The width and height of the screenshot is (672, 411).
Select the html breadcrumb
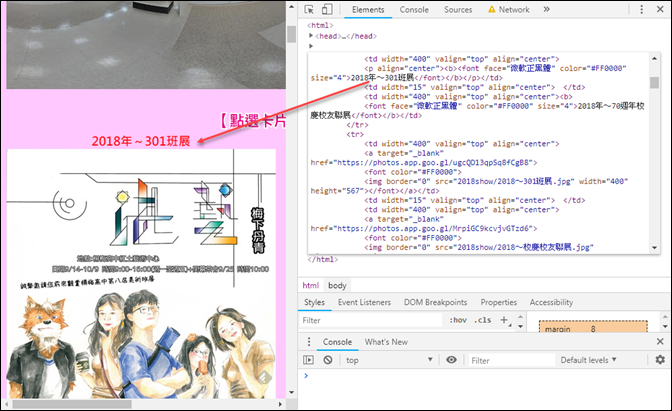tap(311, 285)
